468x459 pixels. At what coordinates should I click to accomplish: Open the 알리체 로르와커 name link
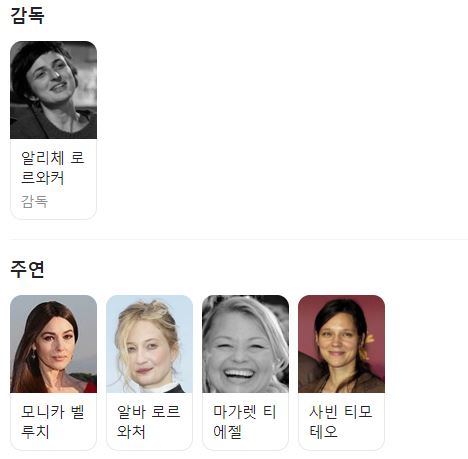click(53, 167)
